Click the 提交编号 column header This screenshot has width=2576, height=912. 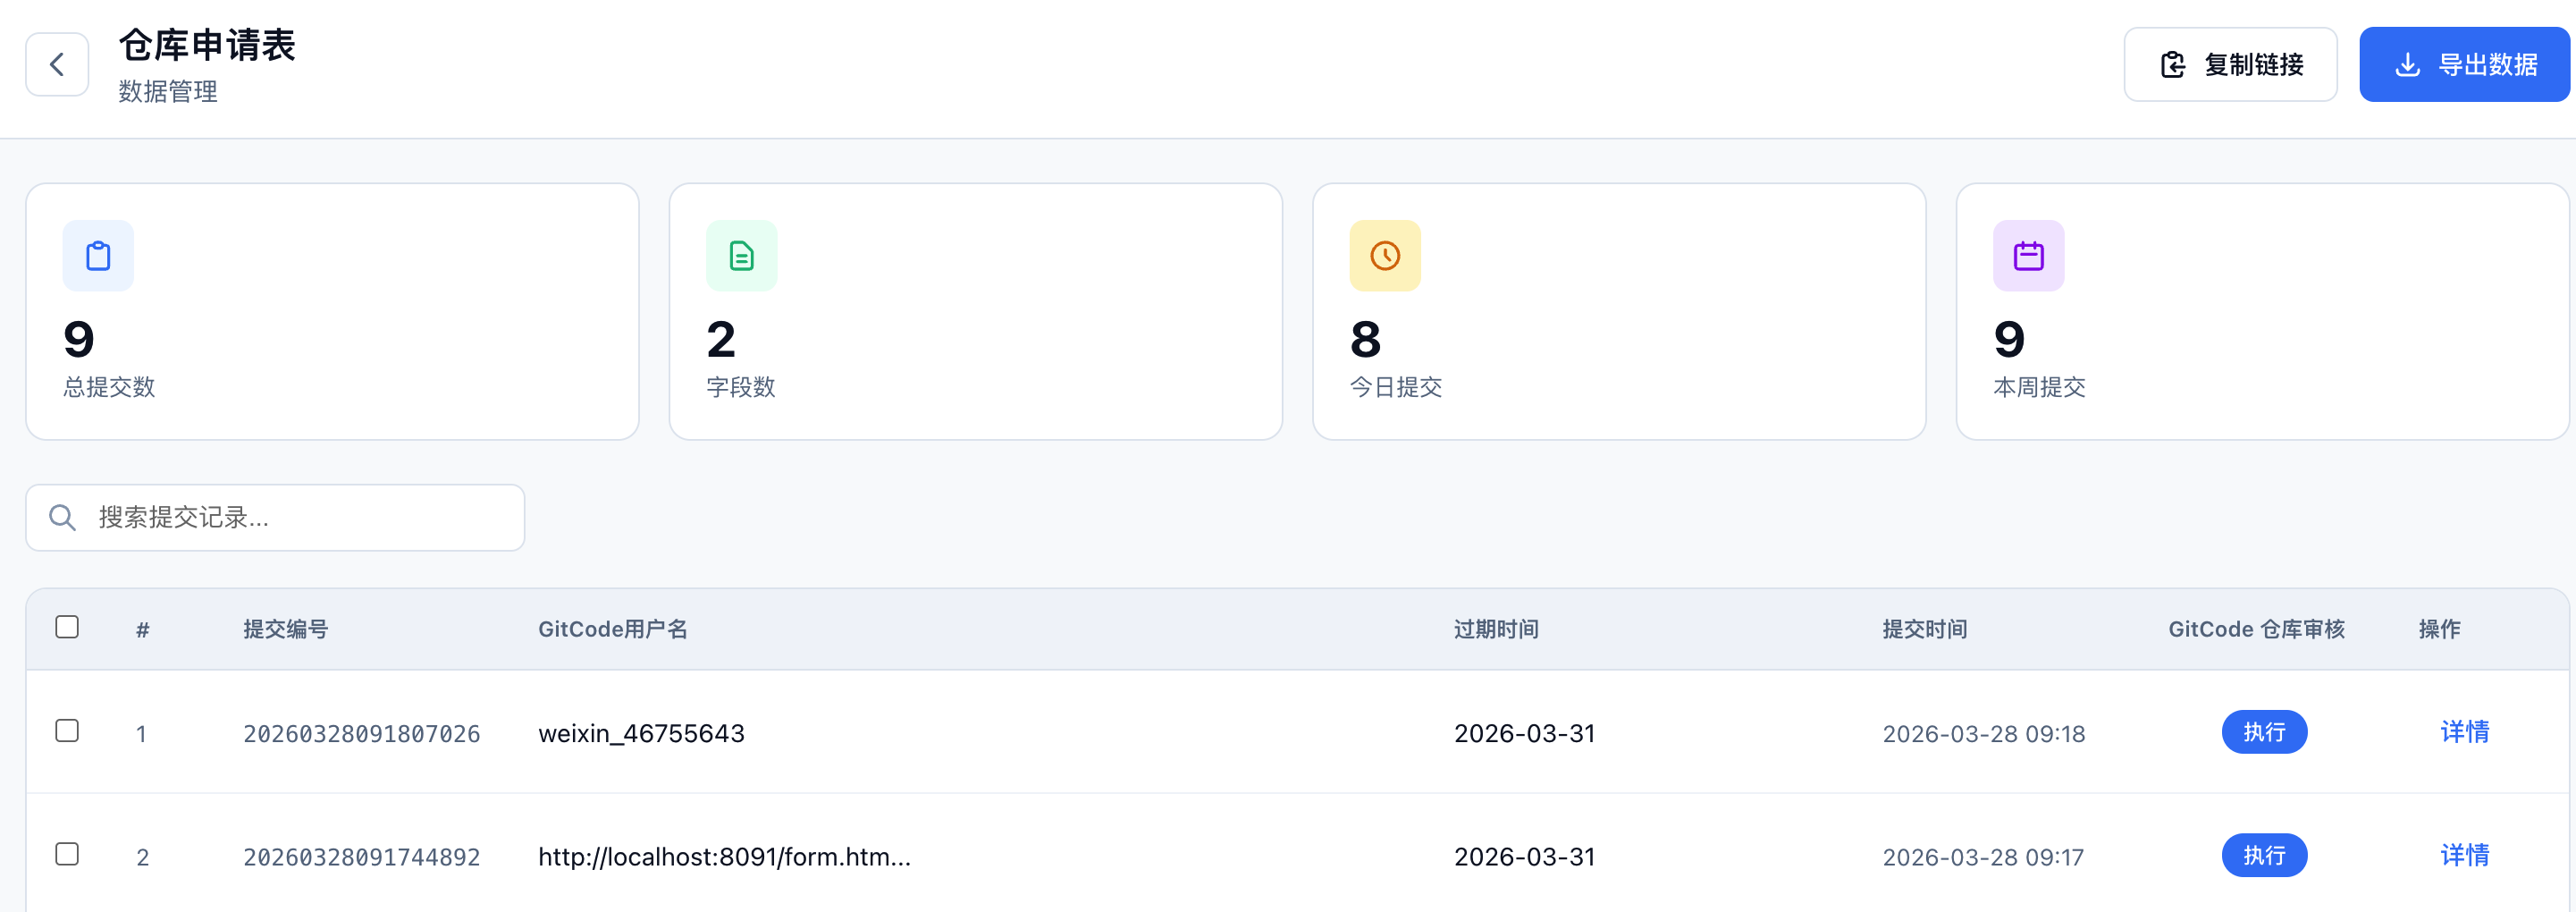tap(285, 629)
